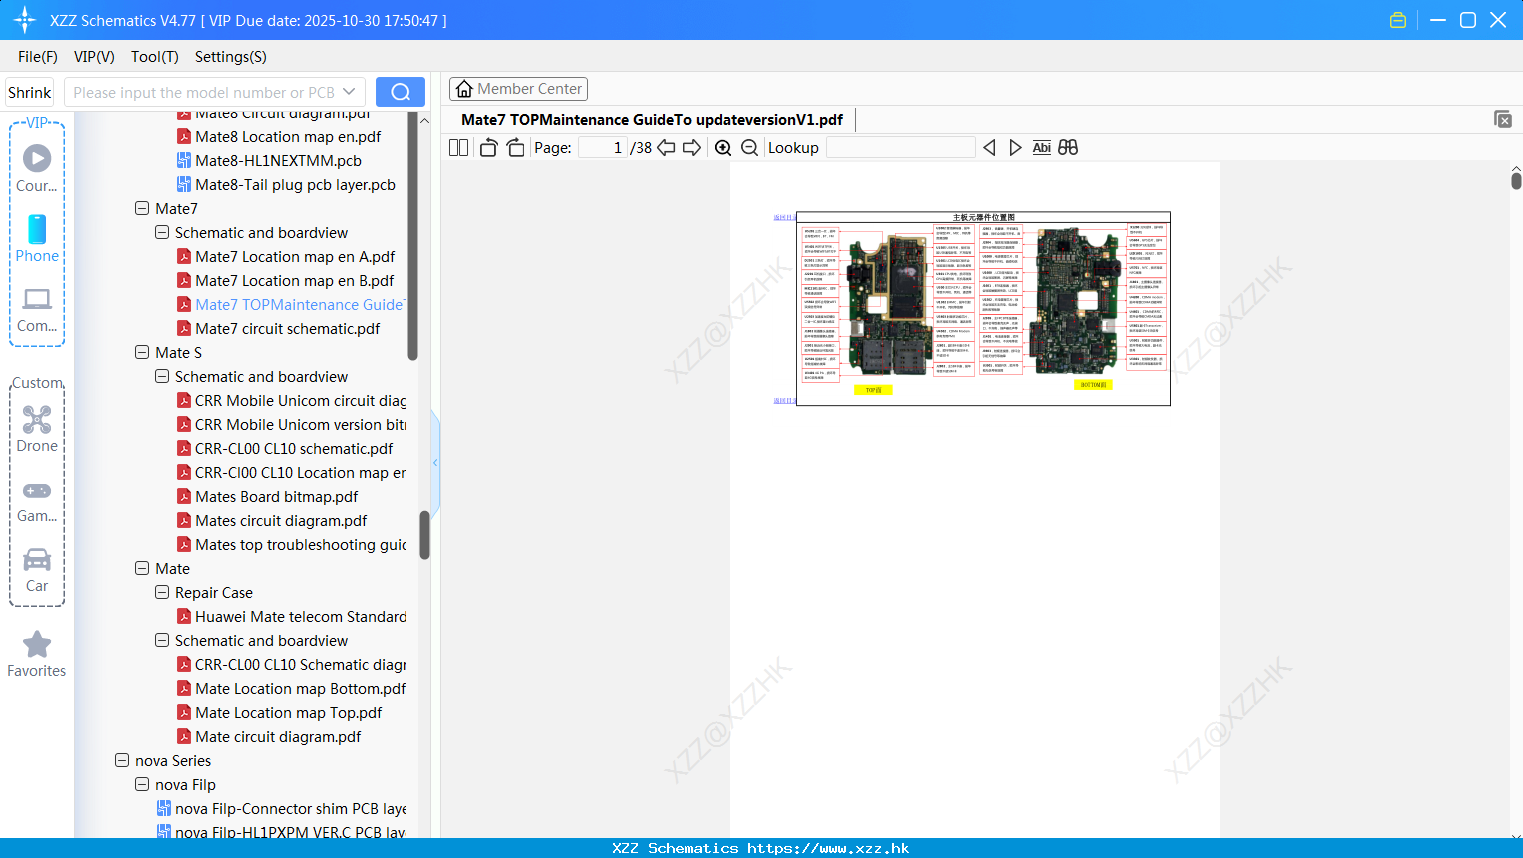The image size is (1523, 858).
Task: Open Mate7 circuit schematic.pdf
Action: tap(287, 328)
